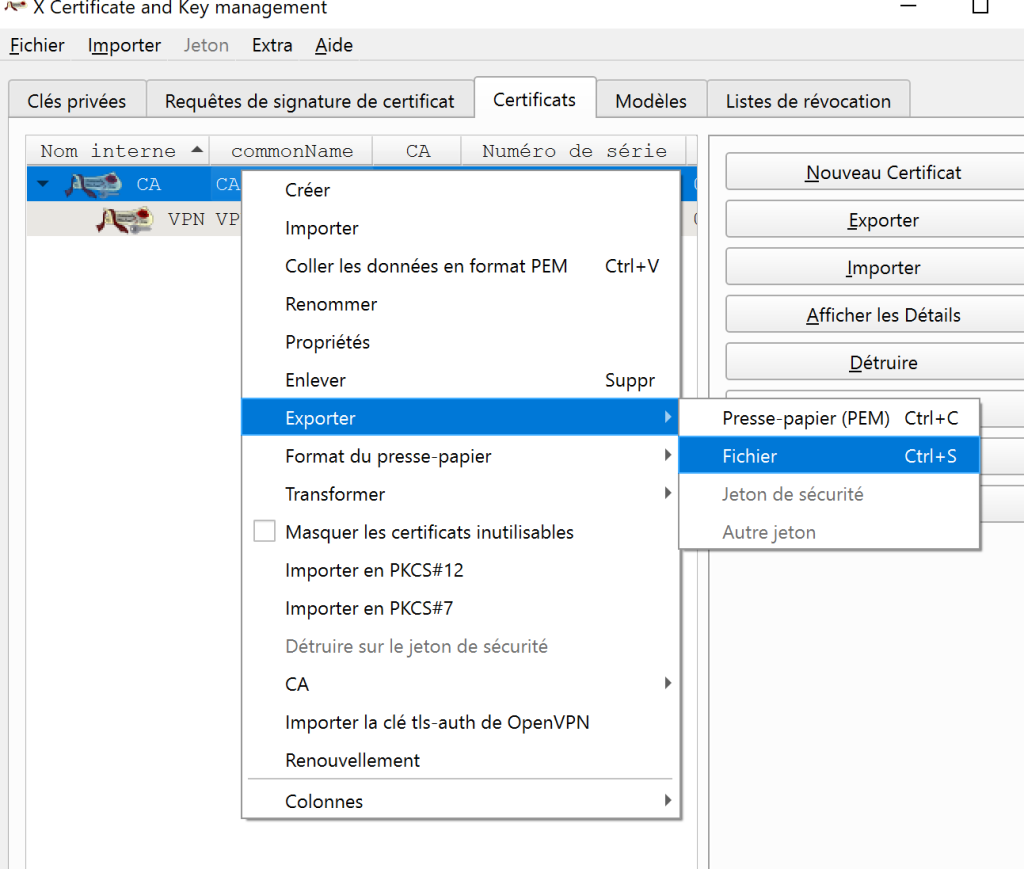Sort by the Nom interne column header
The width and height of the screenshot is (1024, 869).
click(x=108, y=151)
